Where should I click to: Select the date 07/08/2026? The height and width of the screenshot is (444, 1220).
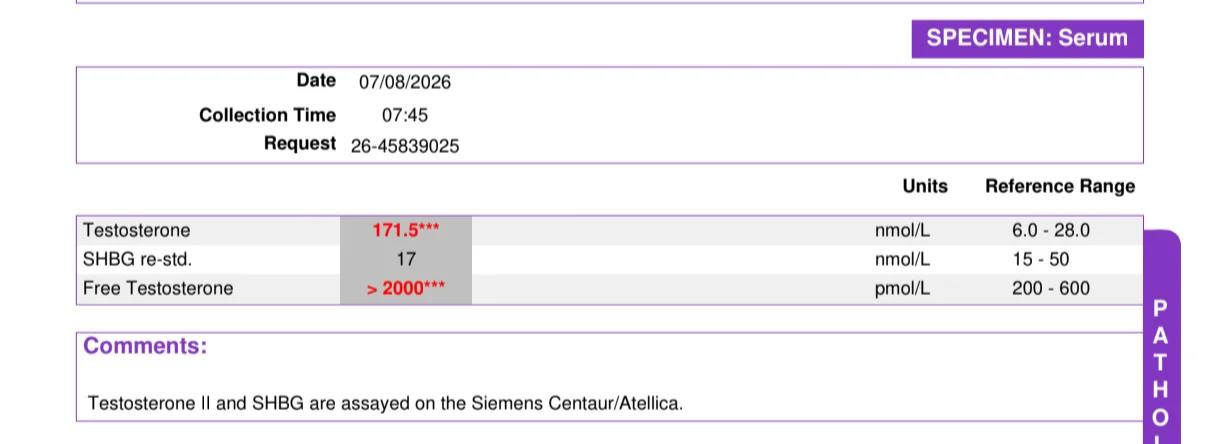point(405,82)
